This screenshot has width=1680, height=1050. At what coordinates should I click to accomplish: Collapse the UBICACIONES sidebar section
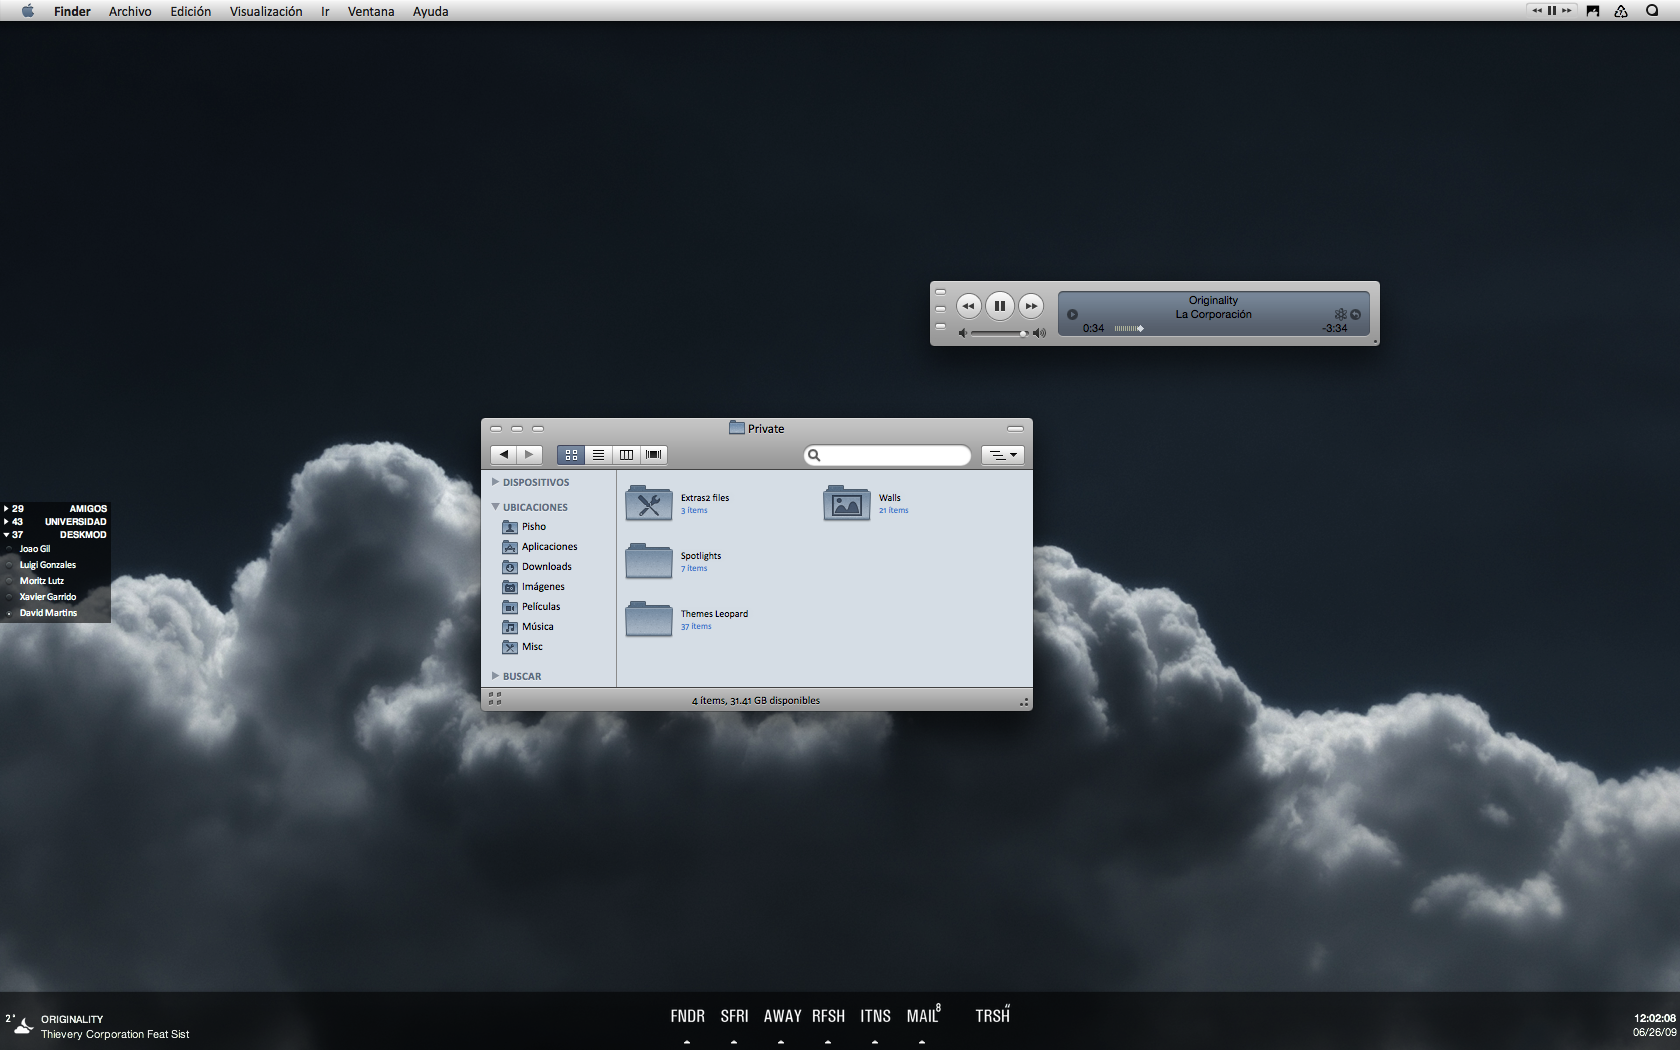495,507
